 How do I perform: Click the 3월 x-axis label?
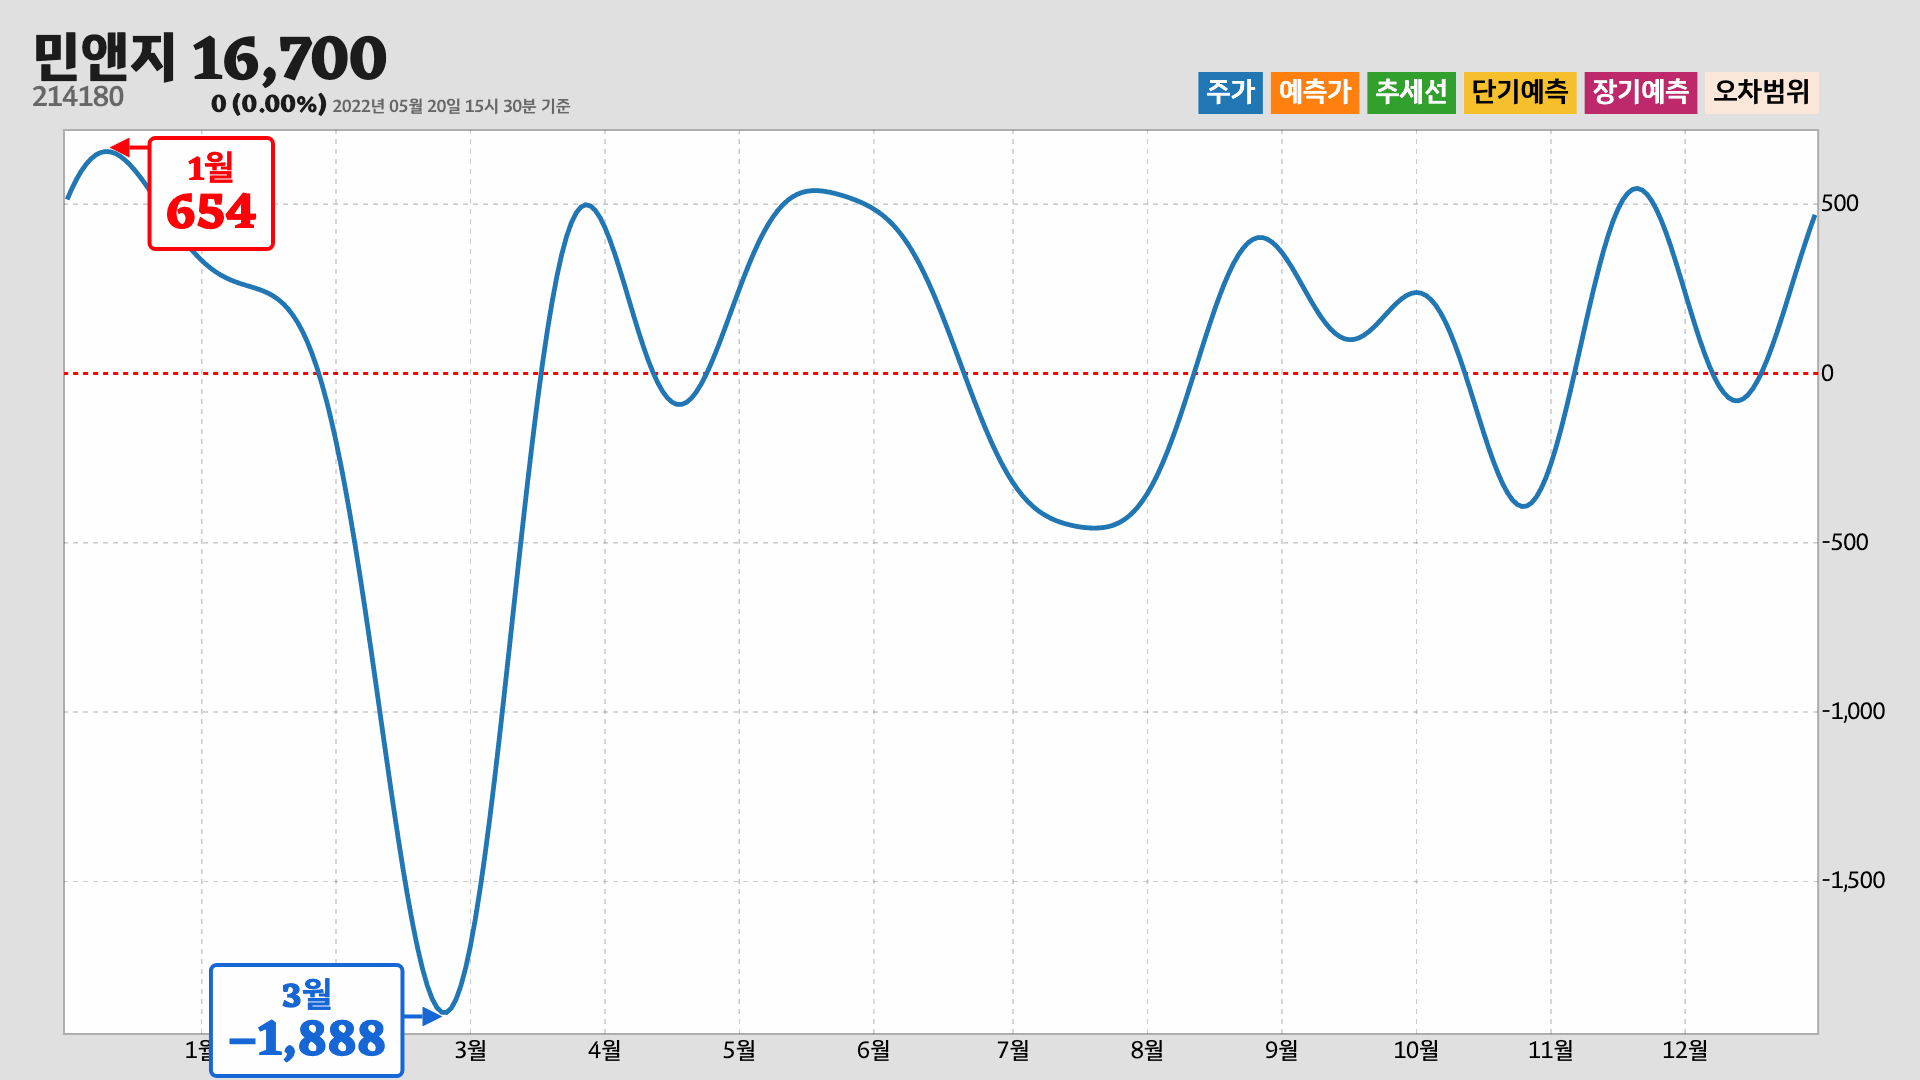[470, 1050]
